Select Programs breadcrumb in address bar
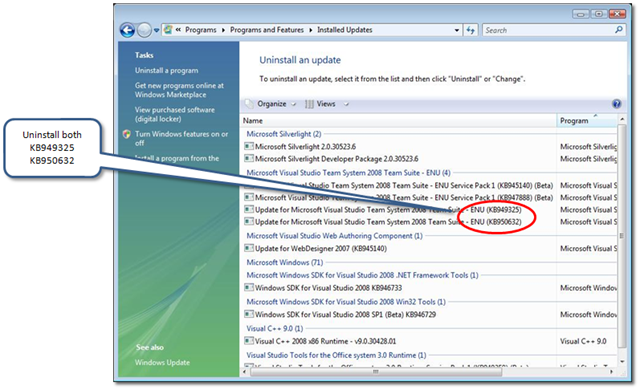This screenshot has height=390, width=640. [x=200, y=30]
